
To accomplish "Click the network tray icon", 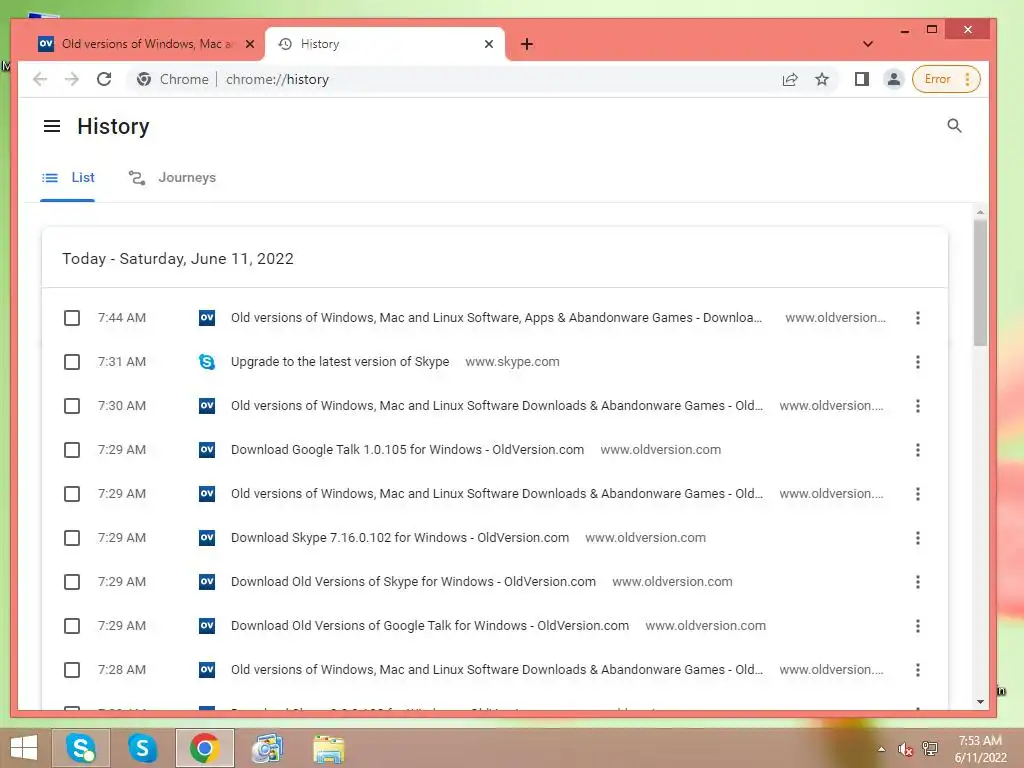I will pyautogui.click(x=930, y=749).
